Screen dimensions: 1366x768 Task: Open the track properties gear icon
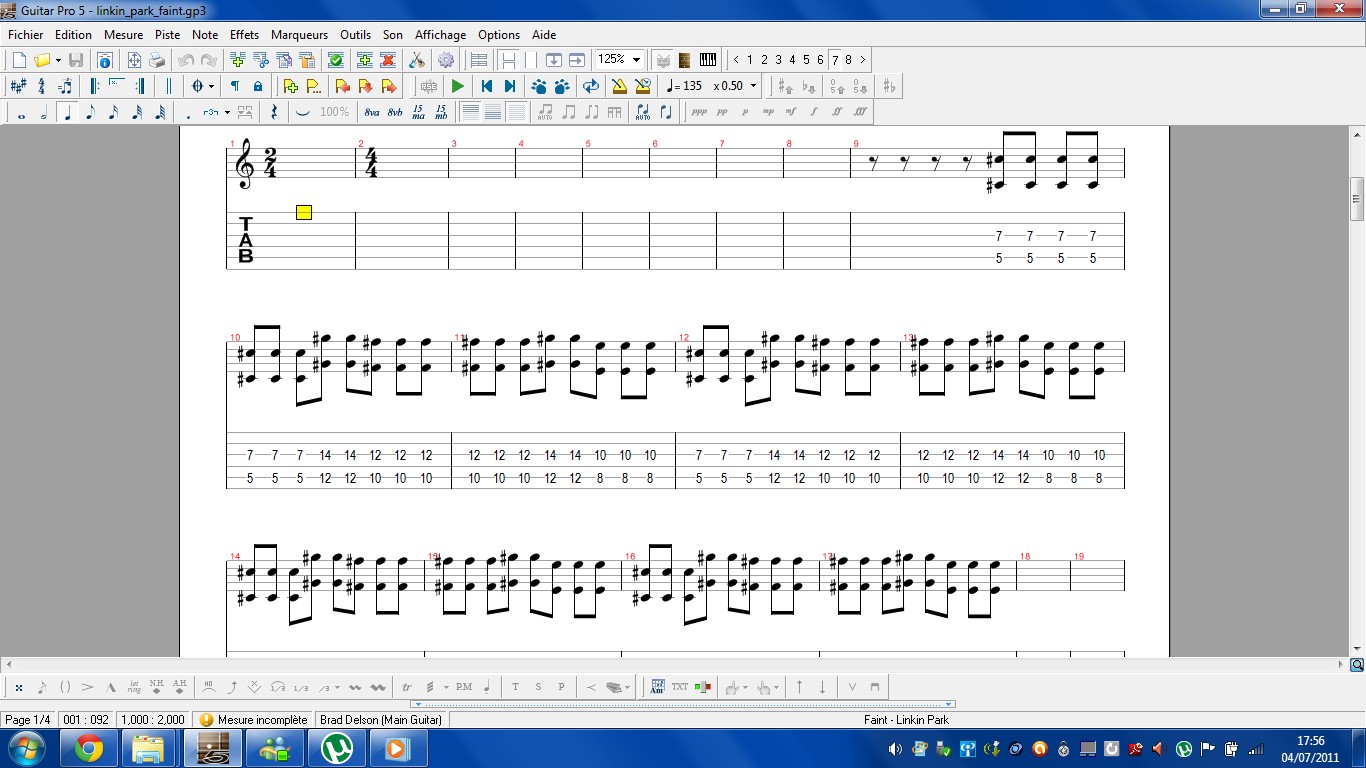(x=446, y=60)
